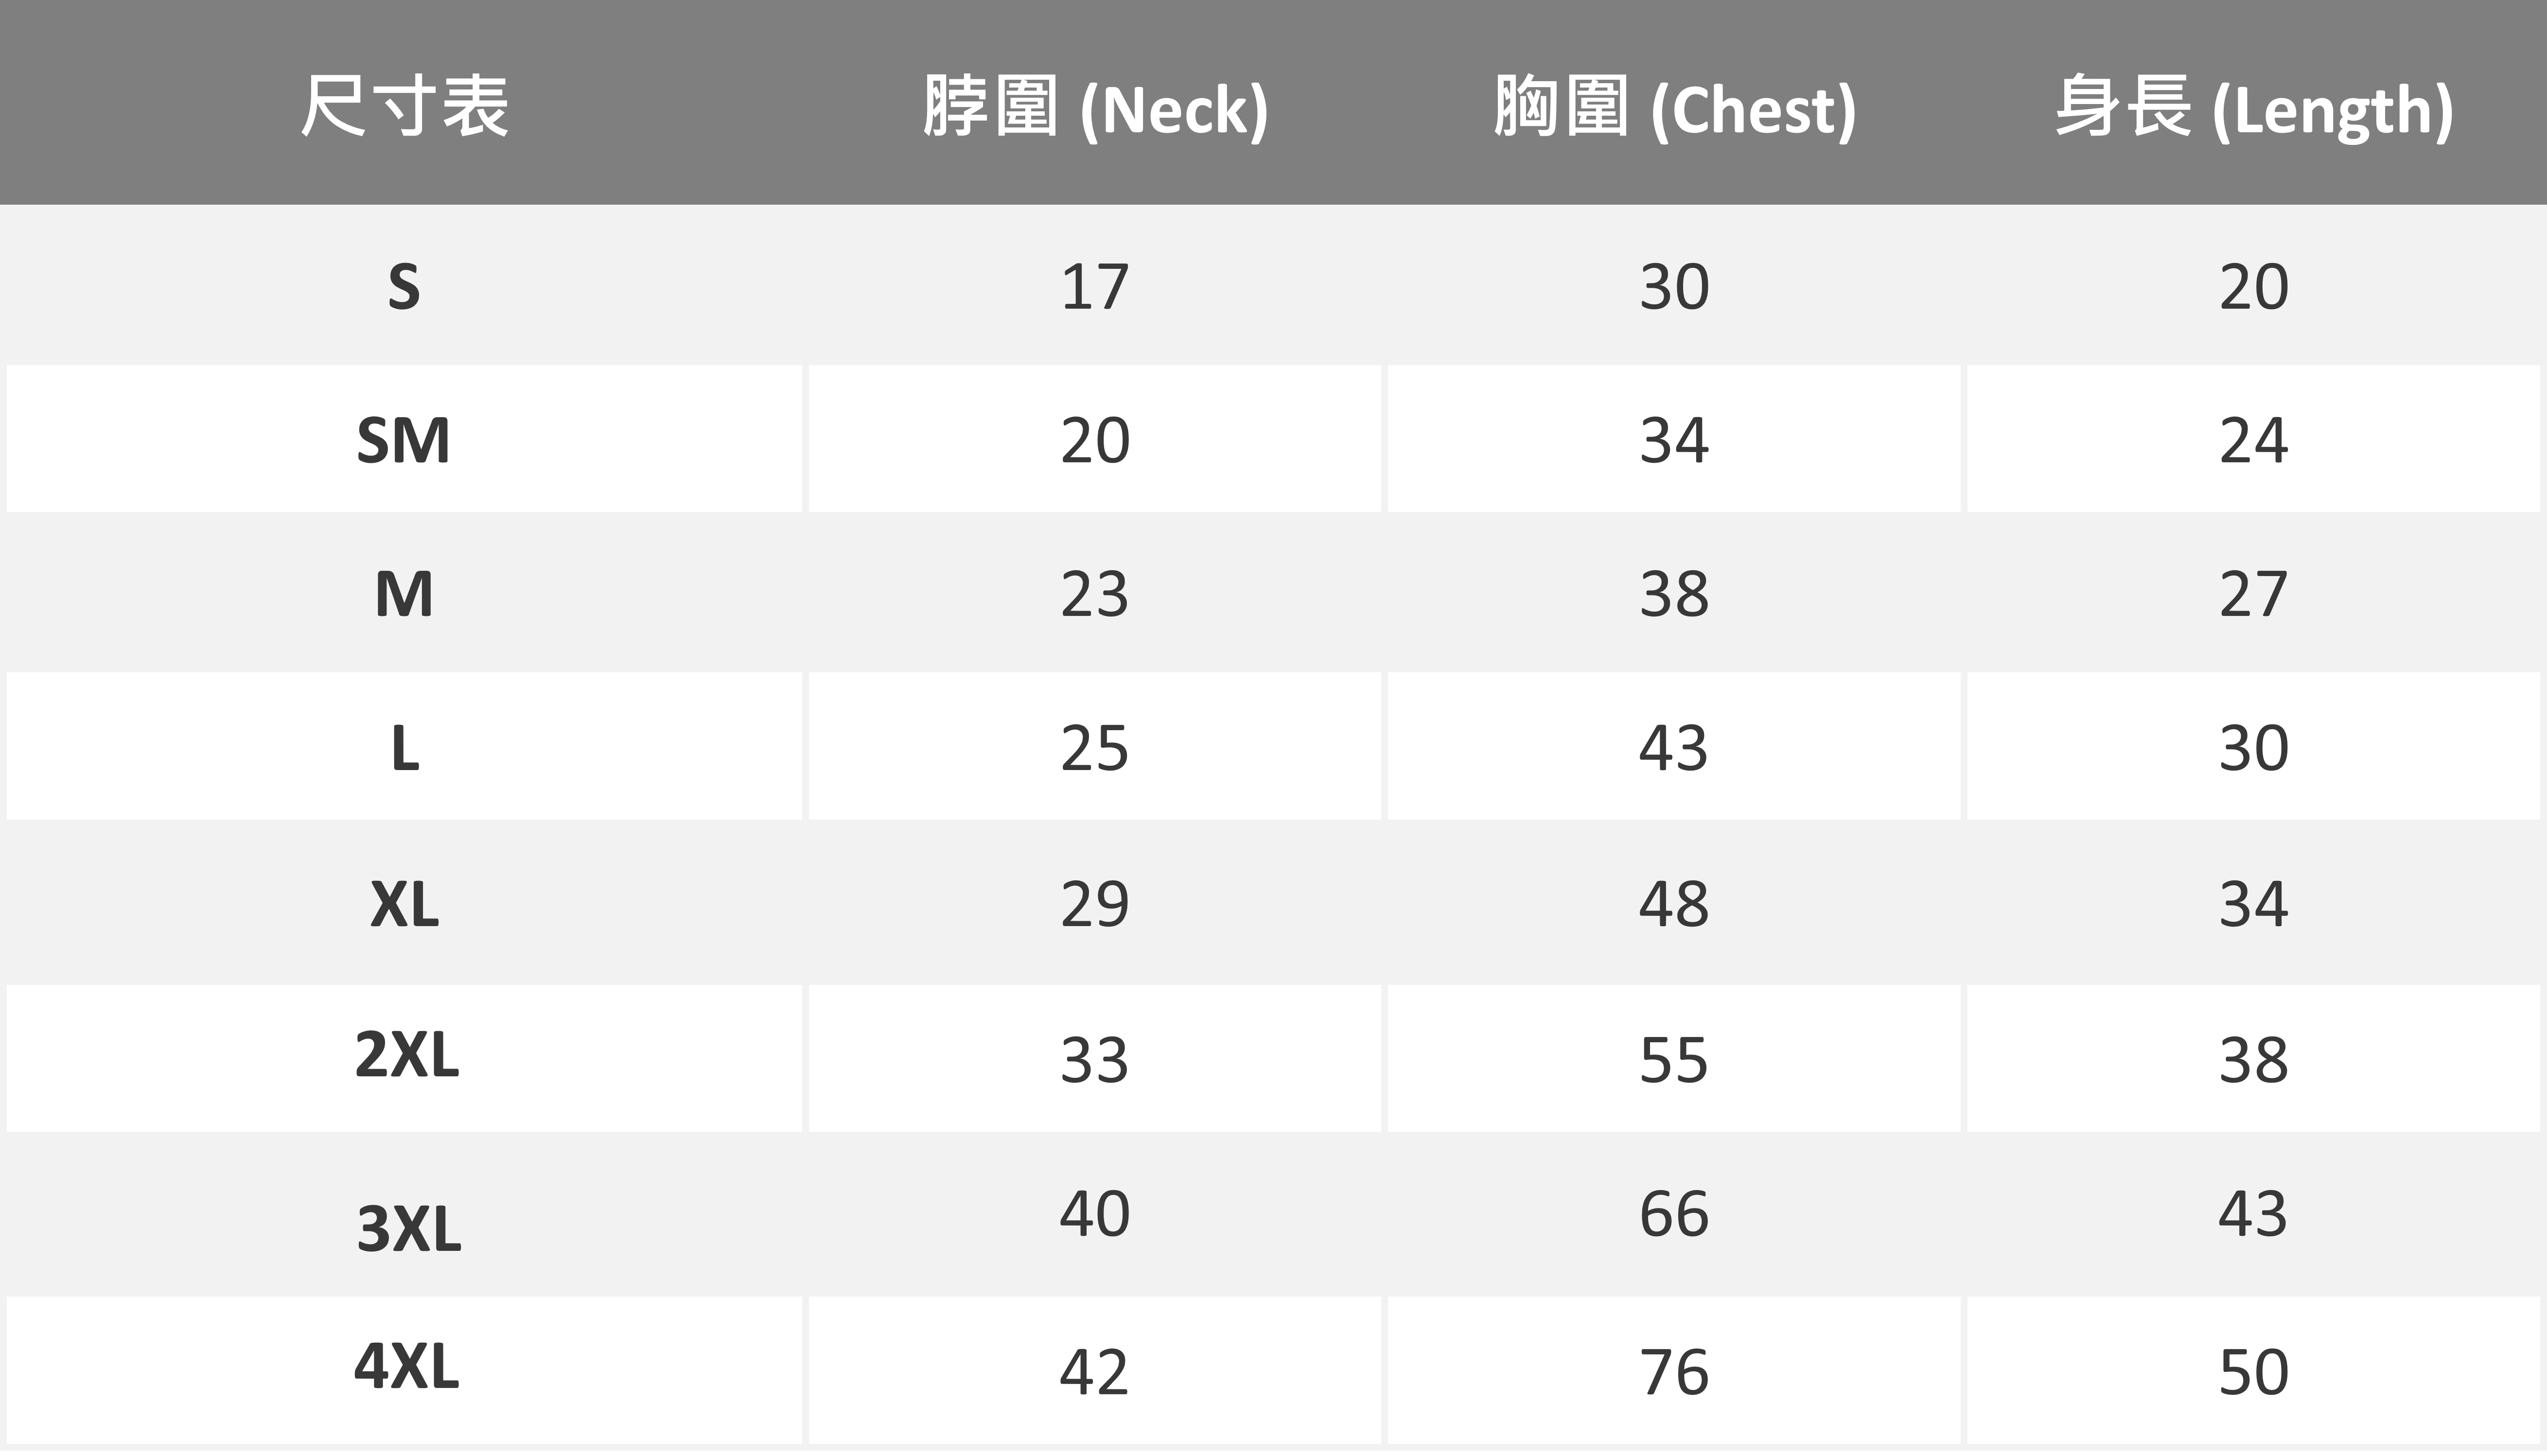Viewport: 2547px width, 1456px height.
Task: Click neck value 17 in S row
Action: 1095,287
